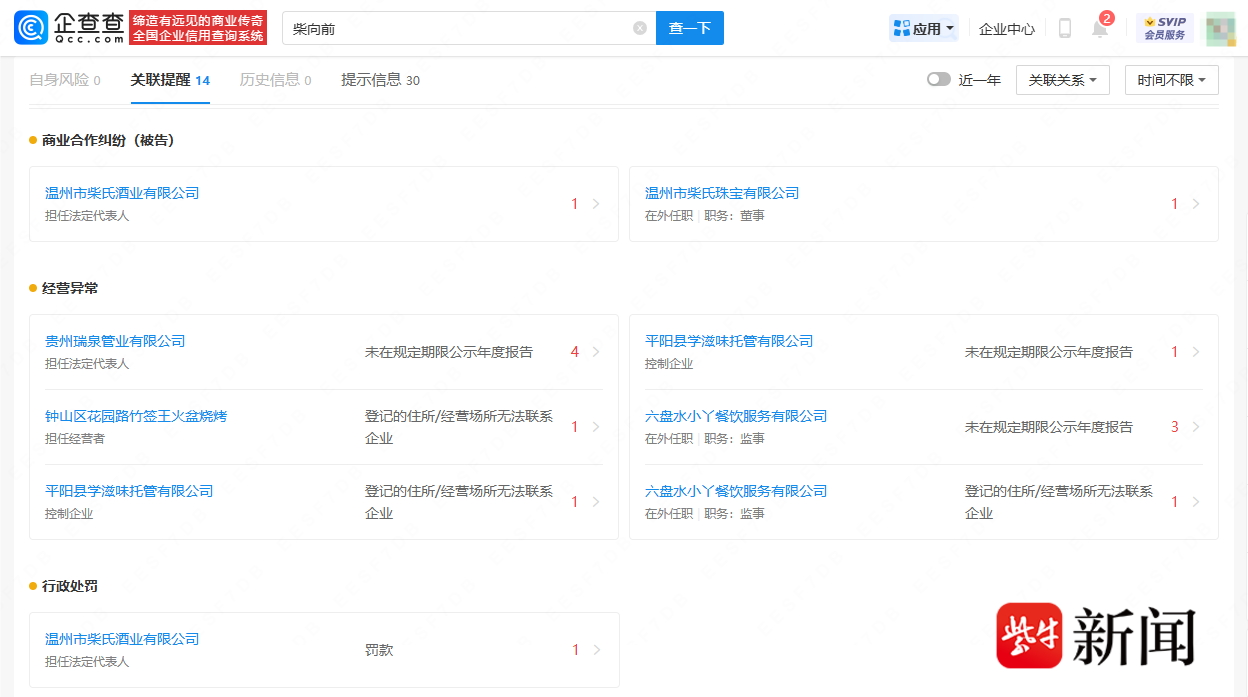The height and width of the screenshot is (697, 1248).
Task: Expand the 钟山区花园路竹签王火盆烧烤 row arrow
Action: click(x=596, y=427)
